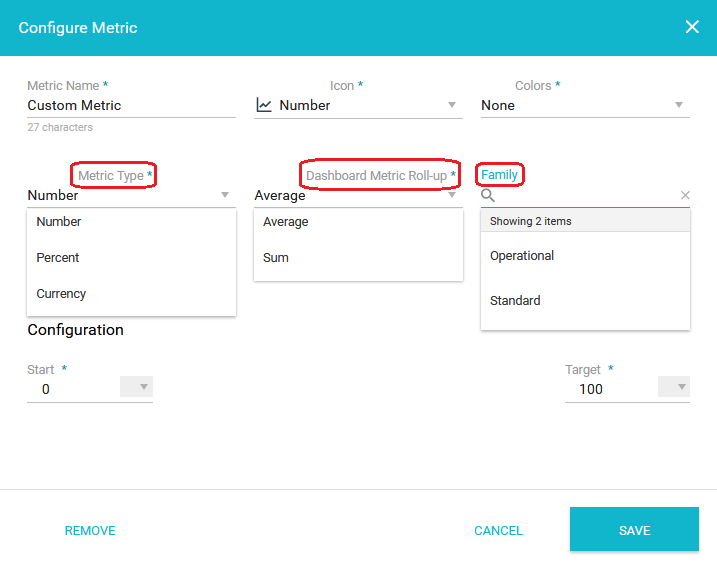717x569 pixels.
Task: Open the Start value stepper arrow
Action: [136, 387]
